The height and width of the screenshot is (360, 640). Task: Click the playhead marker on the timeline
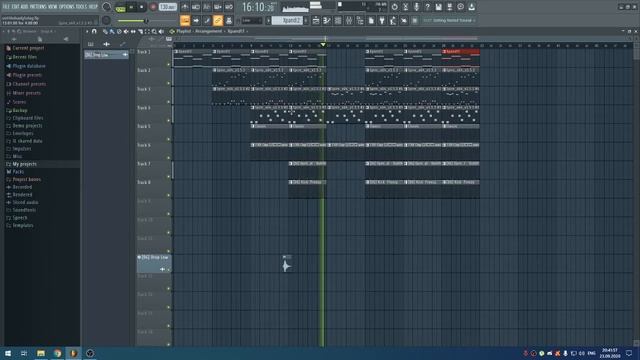pyautogui.click(x=323, y=44)
